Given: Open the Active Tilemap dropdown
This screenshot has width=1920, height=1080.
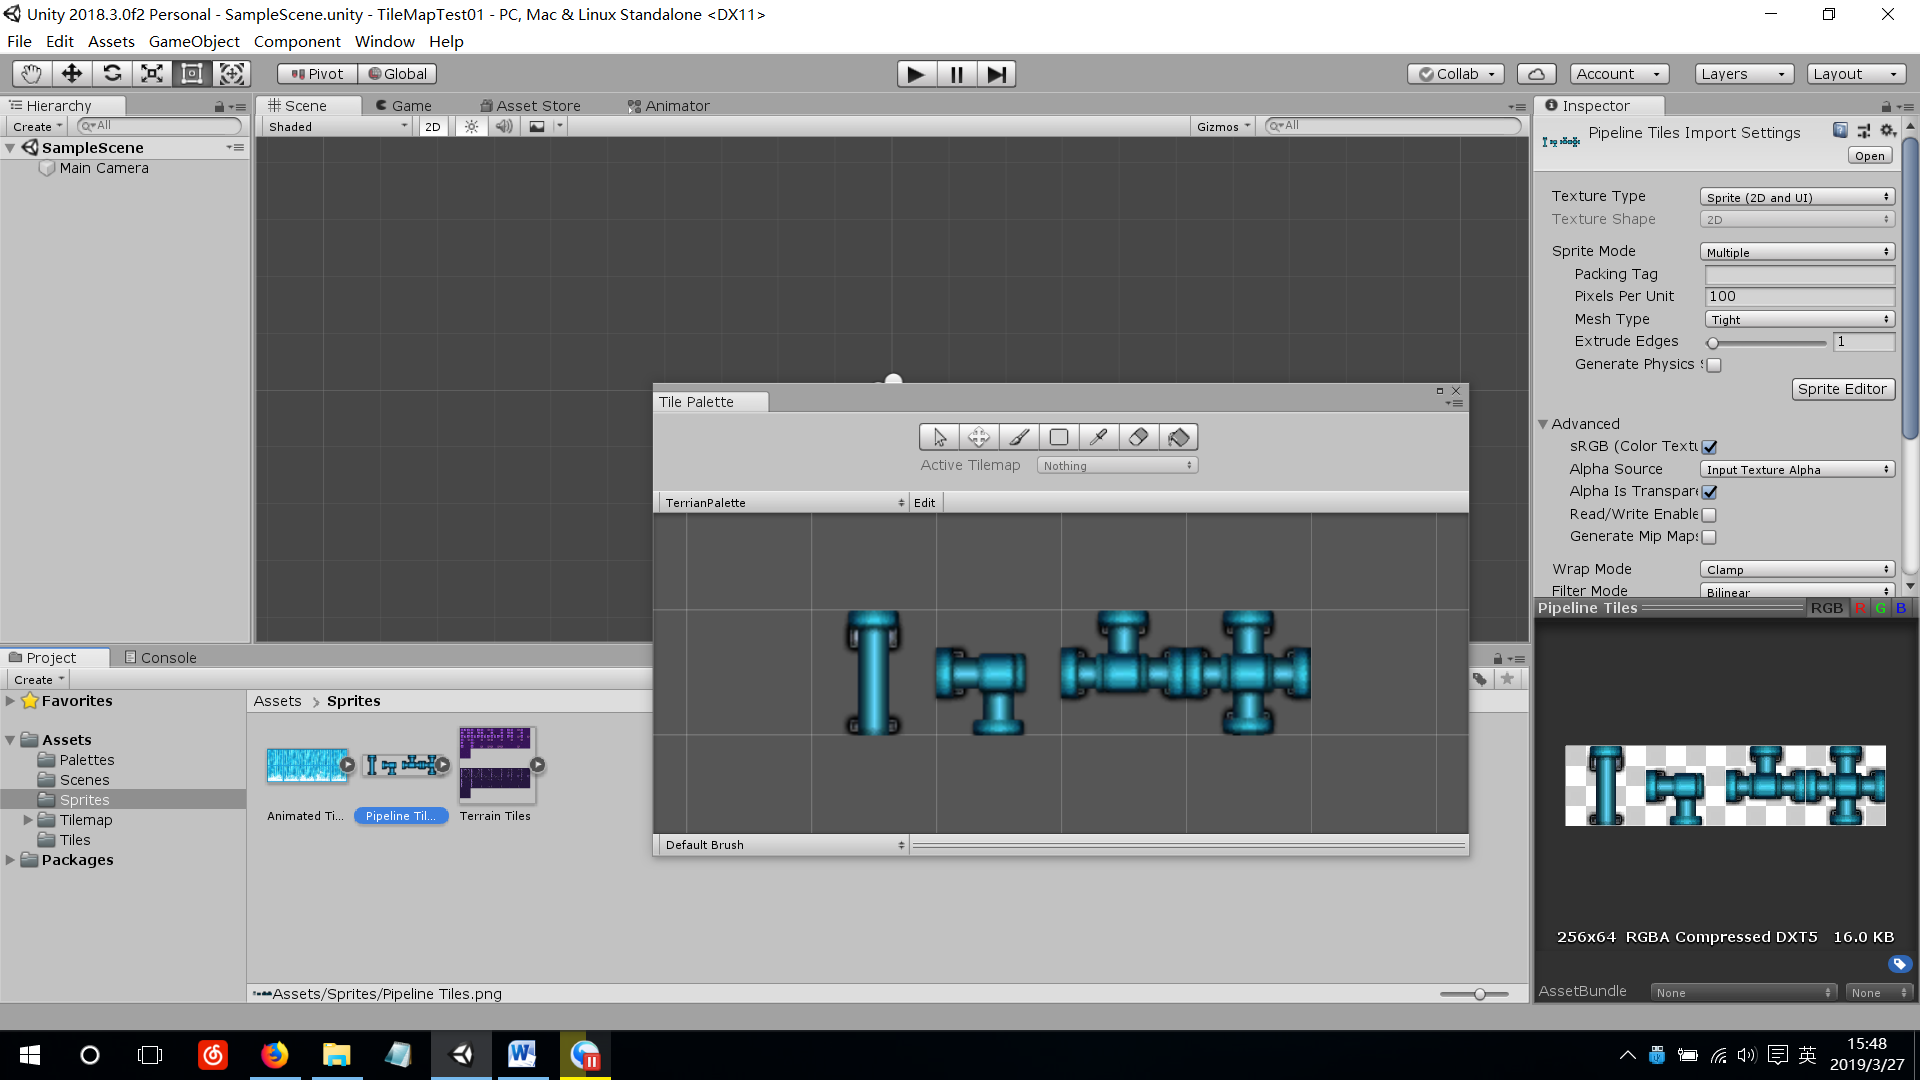Looking at the screenshot, I should click(x=1117, y=466).
